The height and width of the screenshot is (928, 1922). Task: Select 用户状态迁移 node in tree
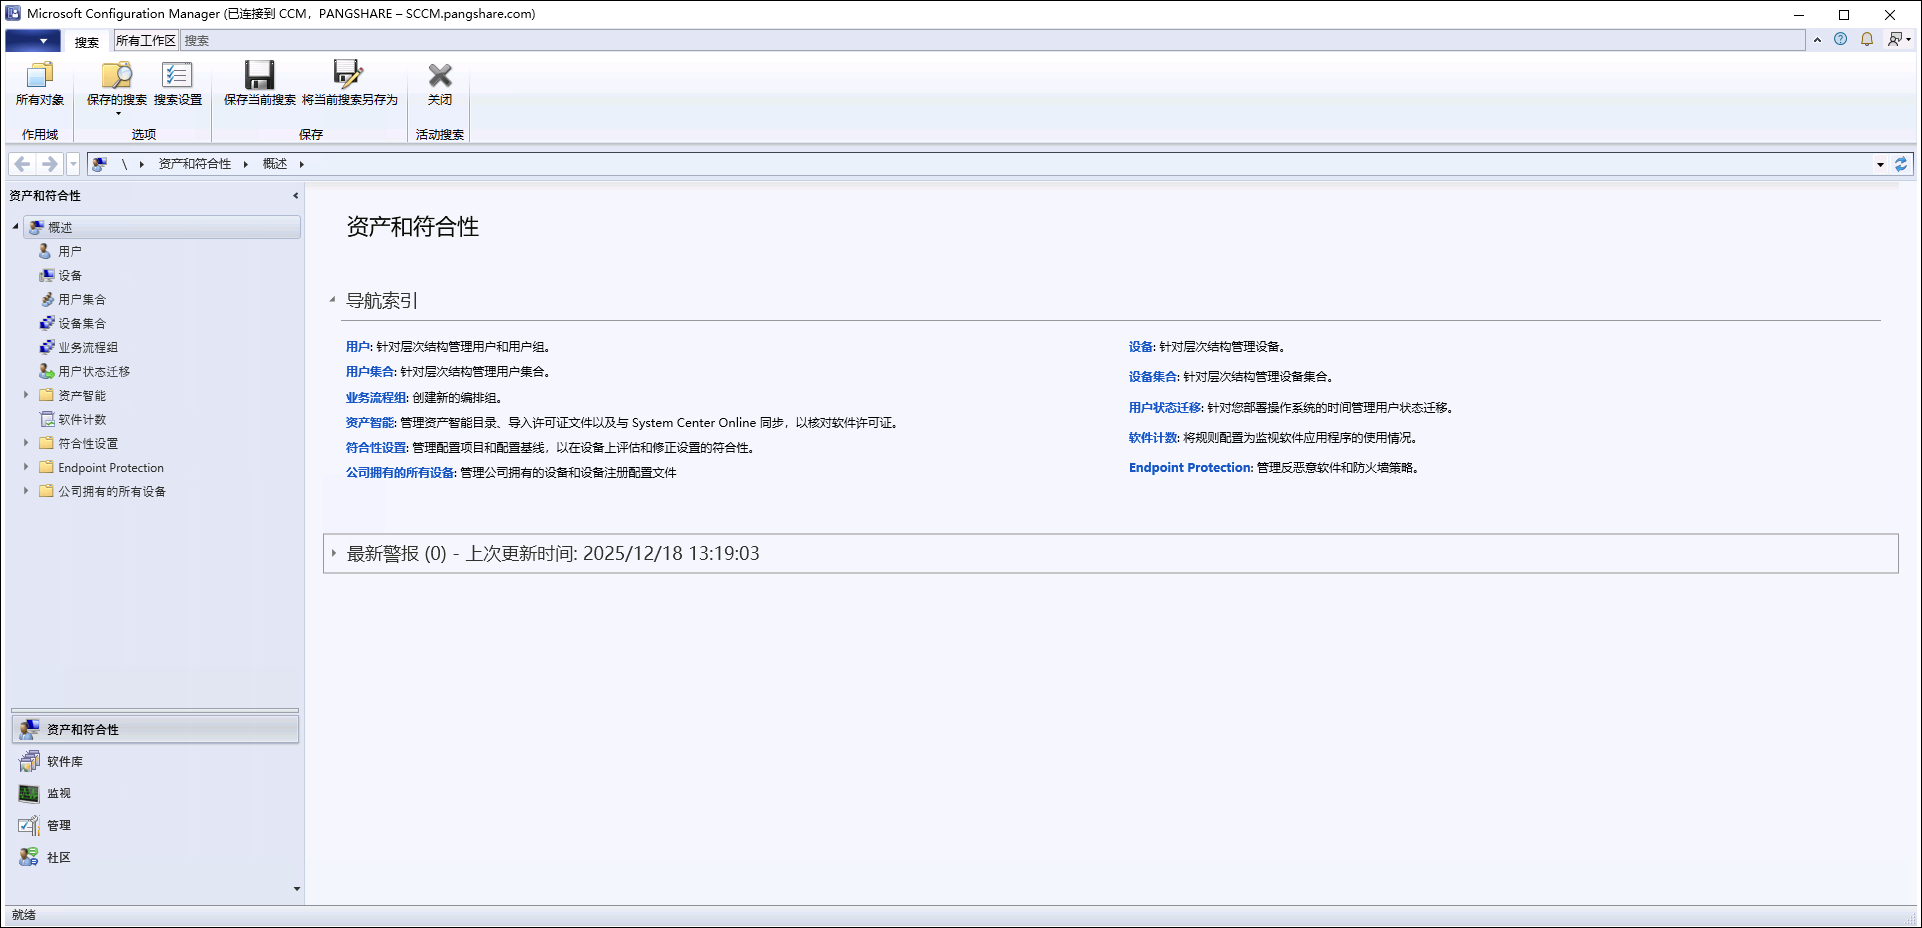tap(93, 371)
